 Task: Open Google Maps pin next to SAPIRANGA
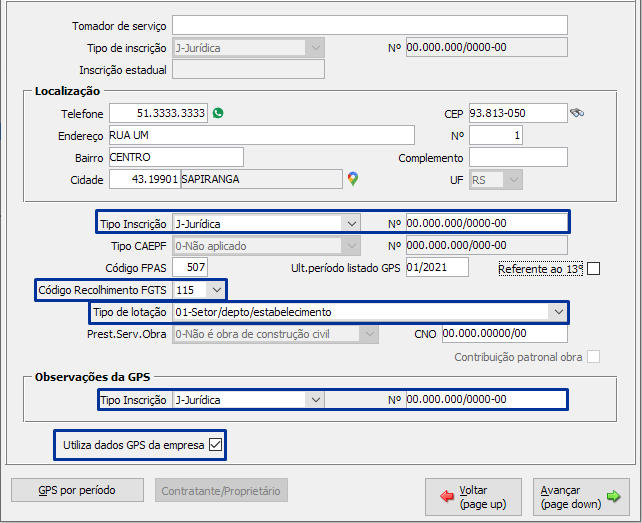point(353,179)
